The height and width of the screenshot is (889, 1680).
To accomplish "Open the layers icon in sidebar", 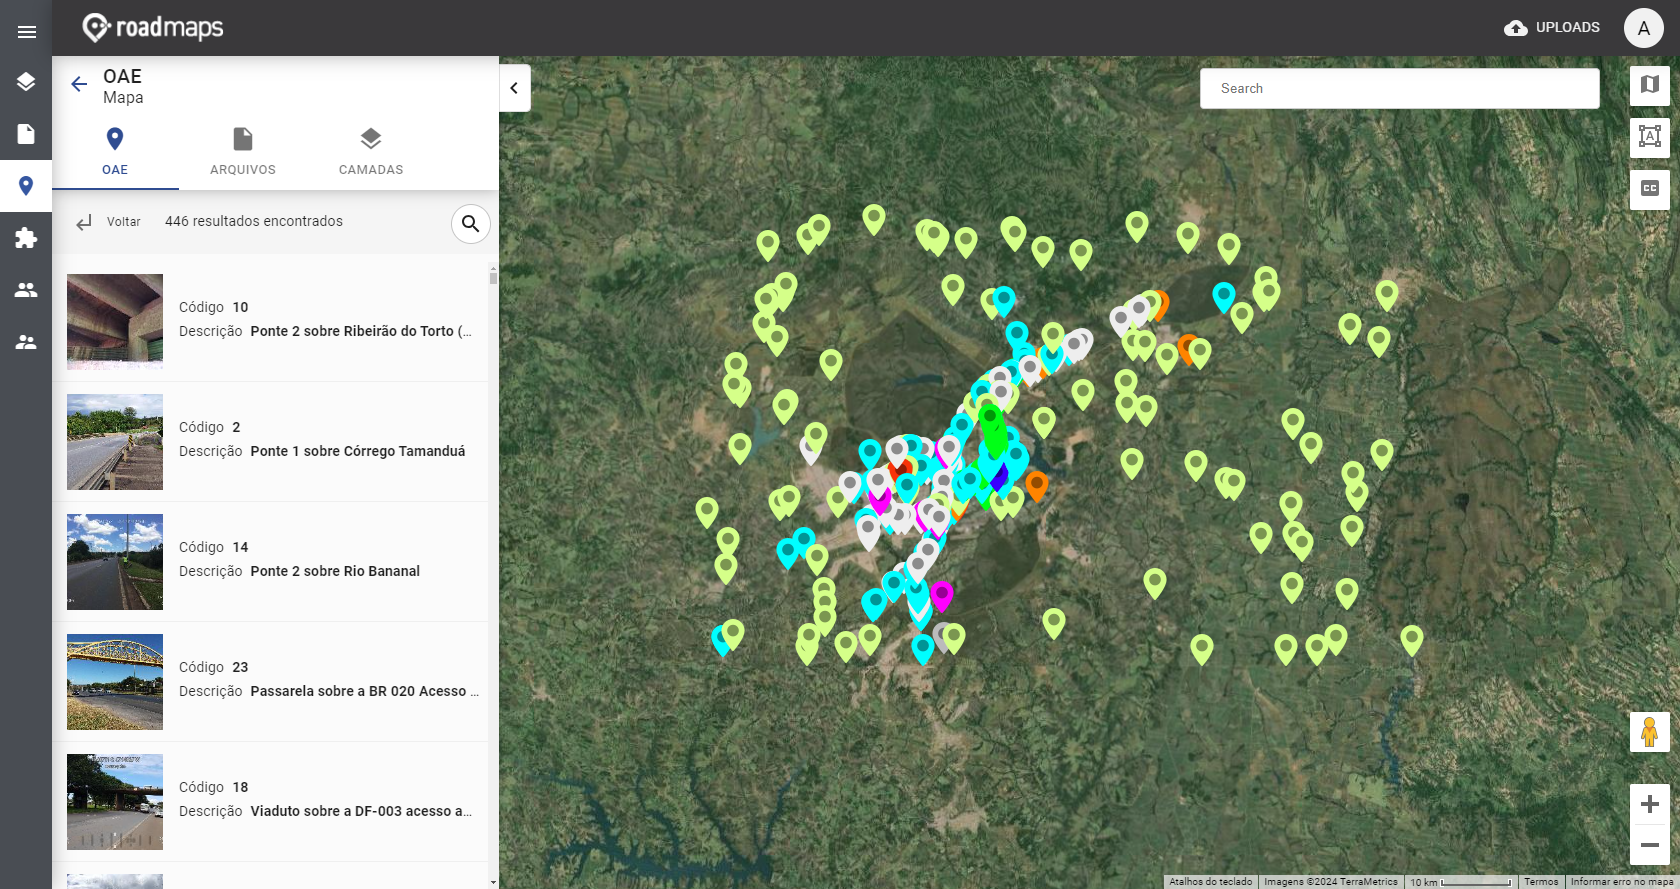I will [x=26, y=82].
